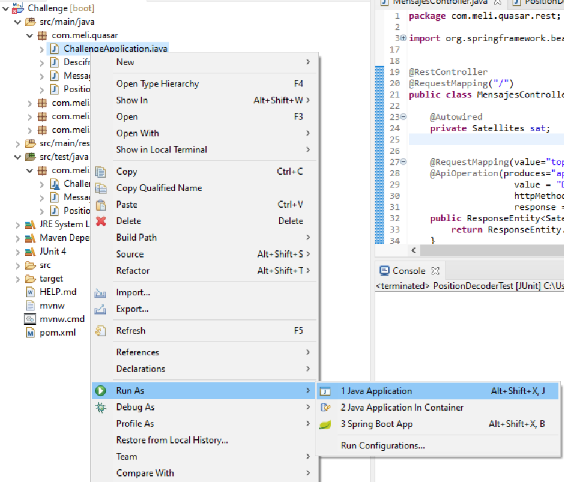The height and width of the screenshot is (482, 564).
Task: Click the Console panel monitor icon
Action: (x=385, y=270)
